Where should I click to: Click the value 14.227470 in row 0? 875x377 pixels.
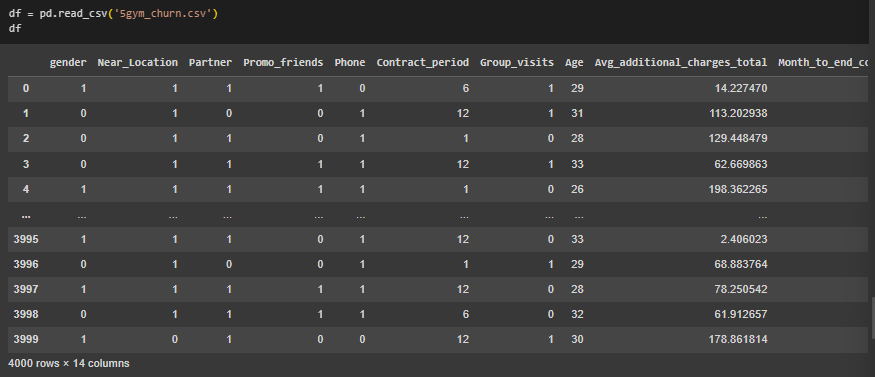click(741, 88)
